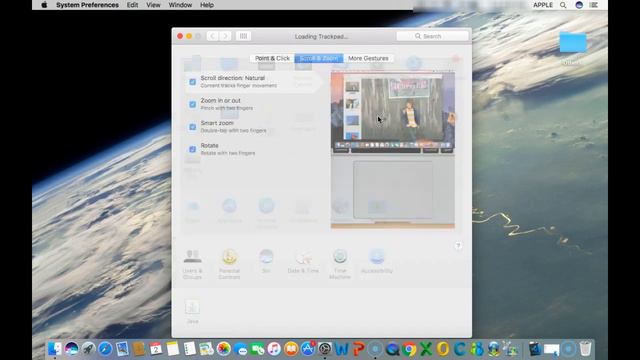
Task: Launch Google Chrome from the dock
Action: (409, 349)
